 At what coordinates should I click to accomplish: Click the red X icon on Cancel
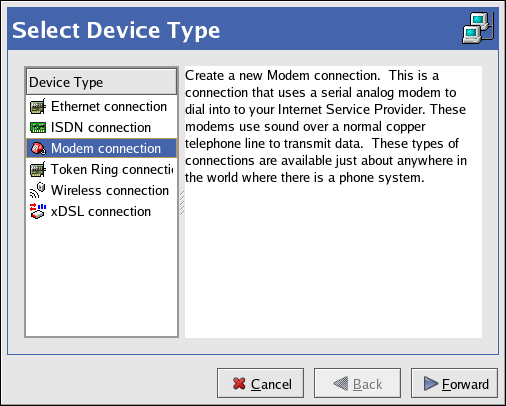pos(239,384)
